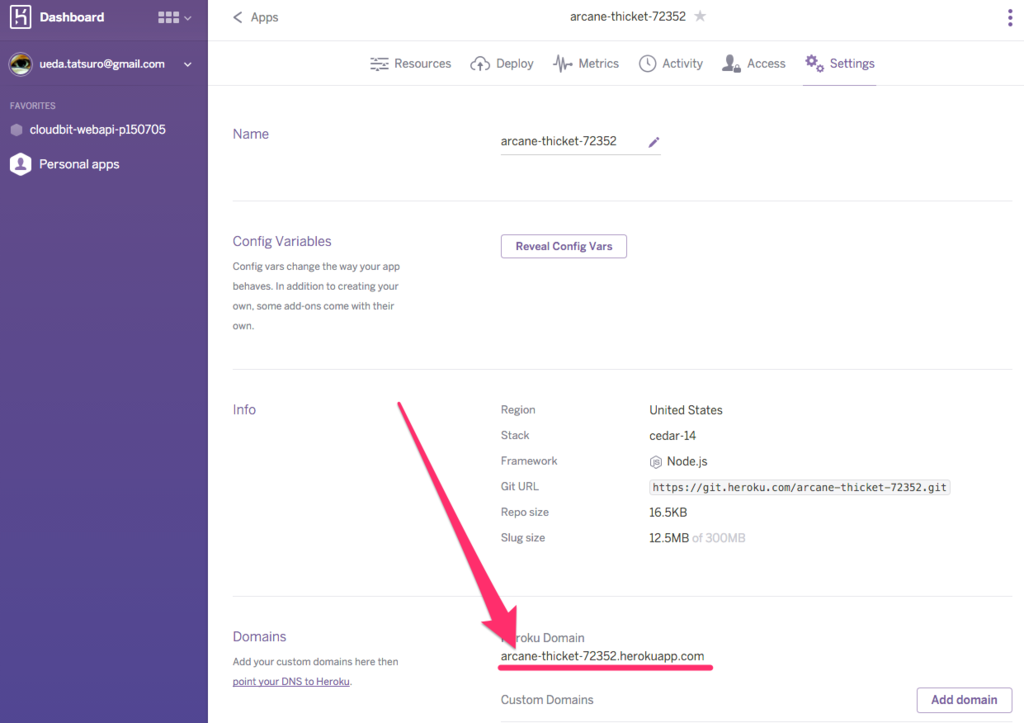Click the pencil edit icon for the name

click(654, 142)
